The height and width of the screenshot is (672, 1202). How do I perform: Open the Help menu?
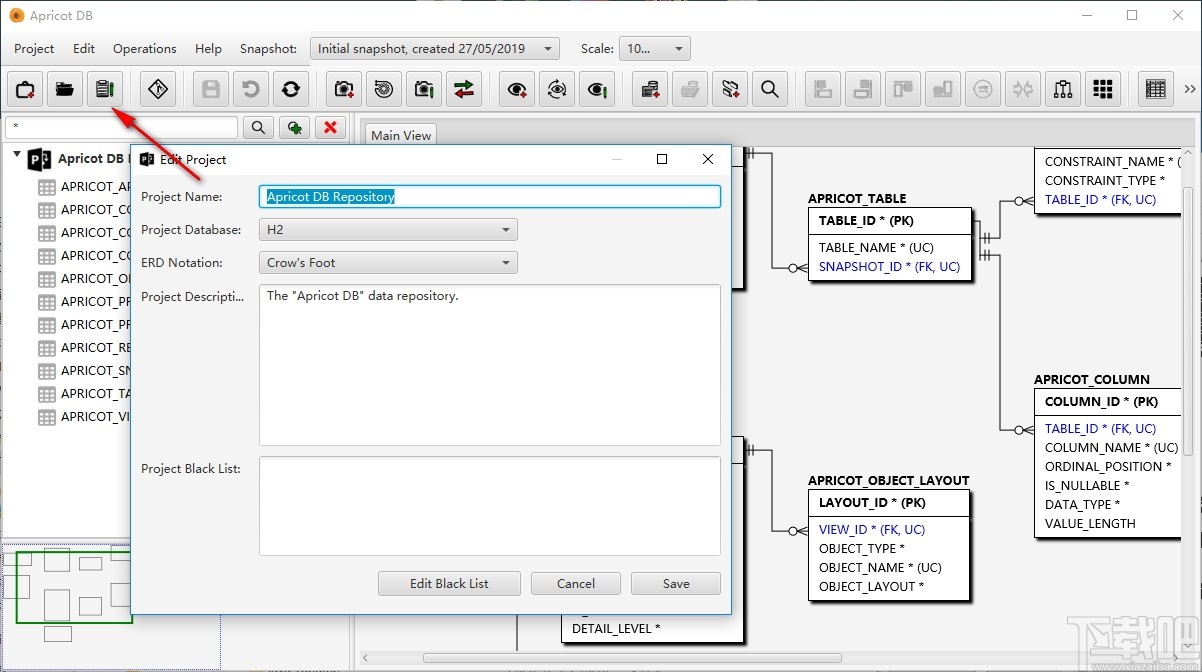pos(208,48)
